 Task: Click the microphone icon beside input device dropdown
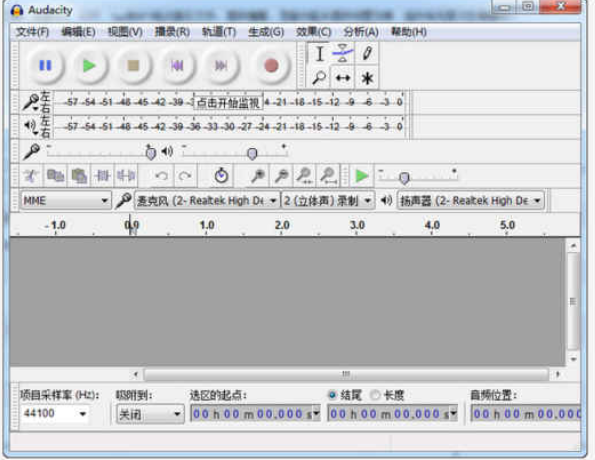click(123, 200)
